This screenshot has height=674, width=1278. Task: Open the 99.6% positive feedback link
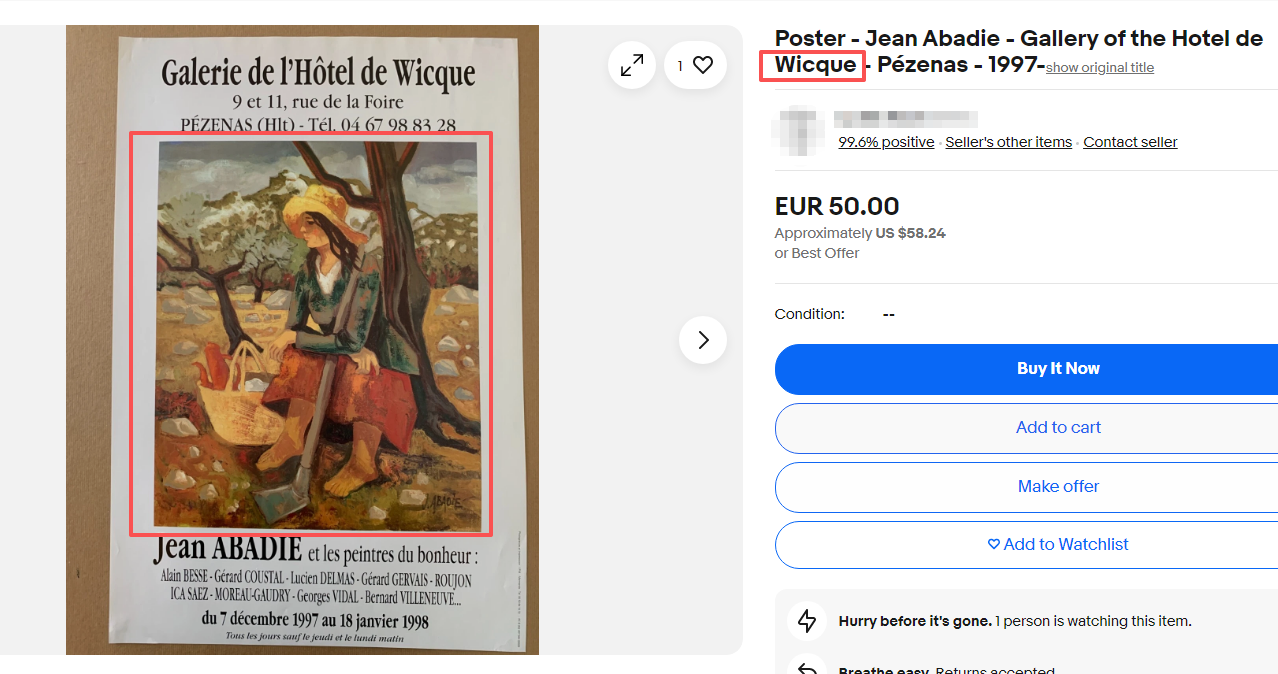(886, 142)
